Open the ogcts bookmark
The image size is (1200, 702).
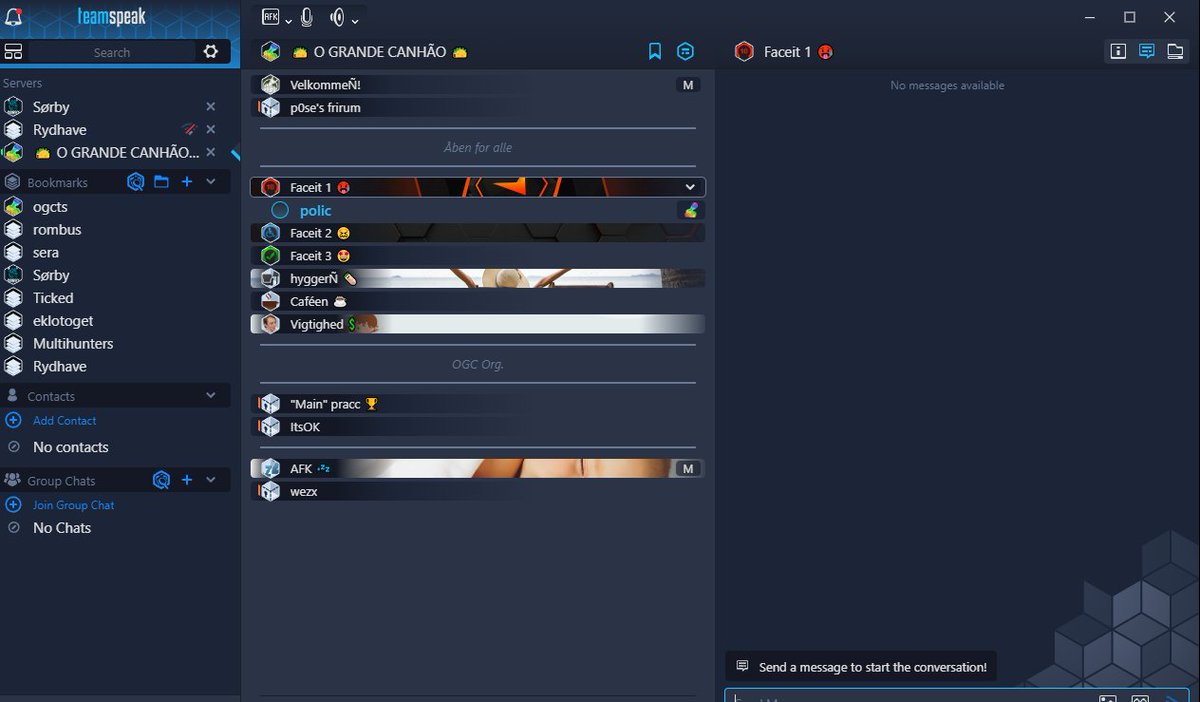[x=50, y=207]
